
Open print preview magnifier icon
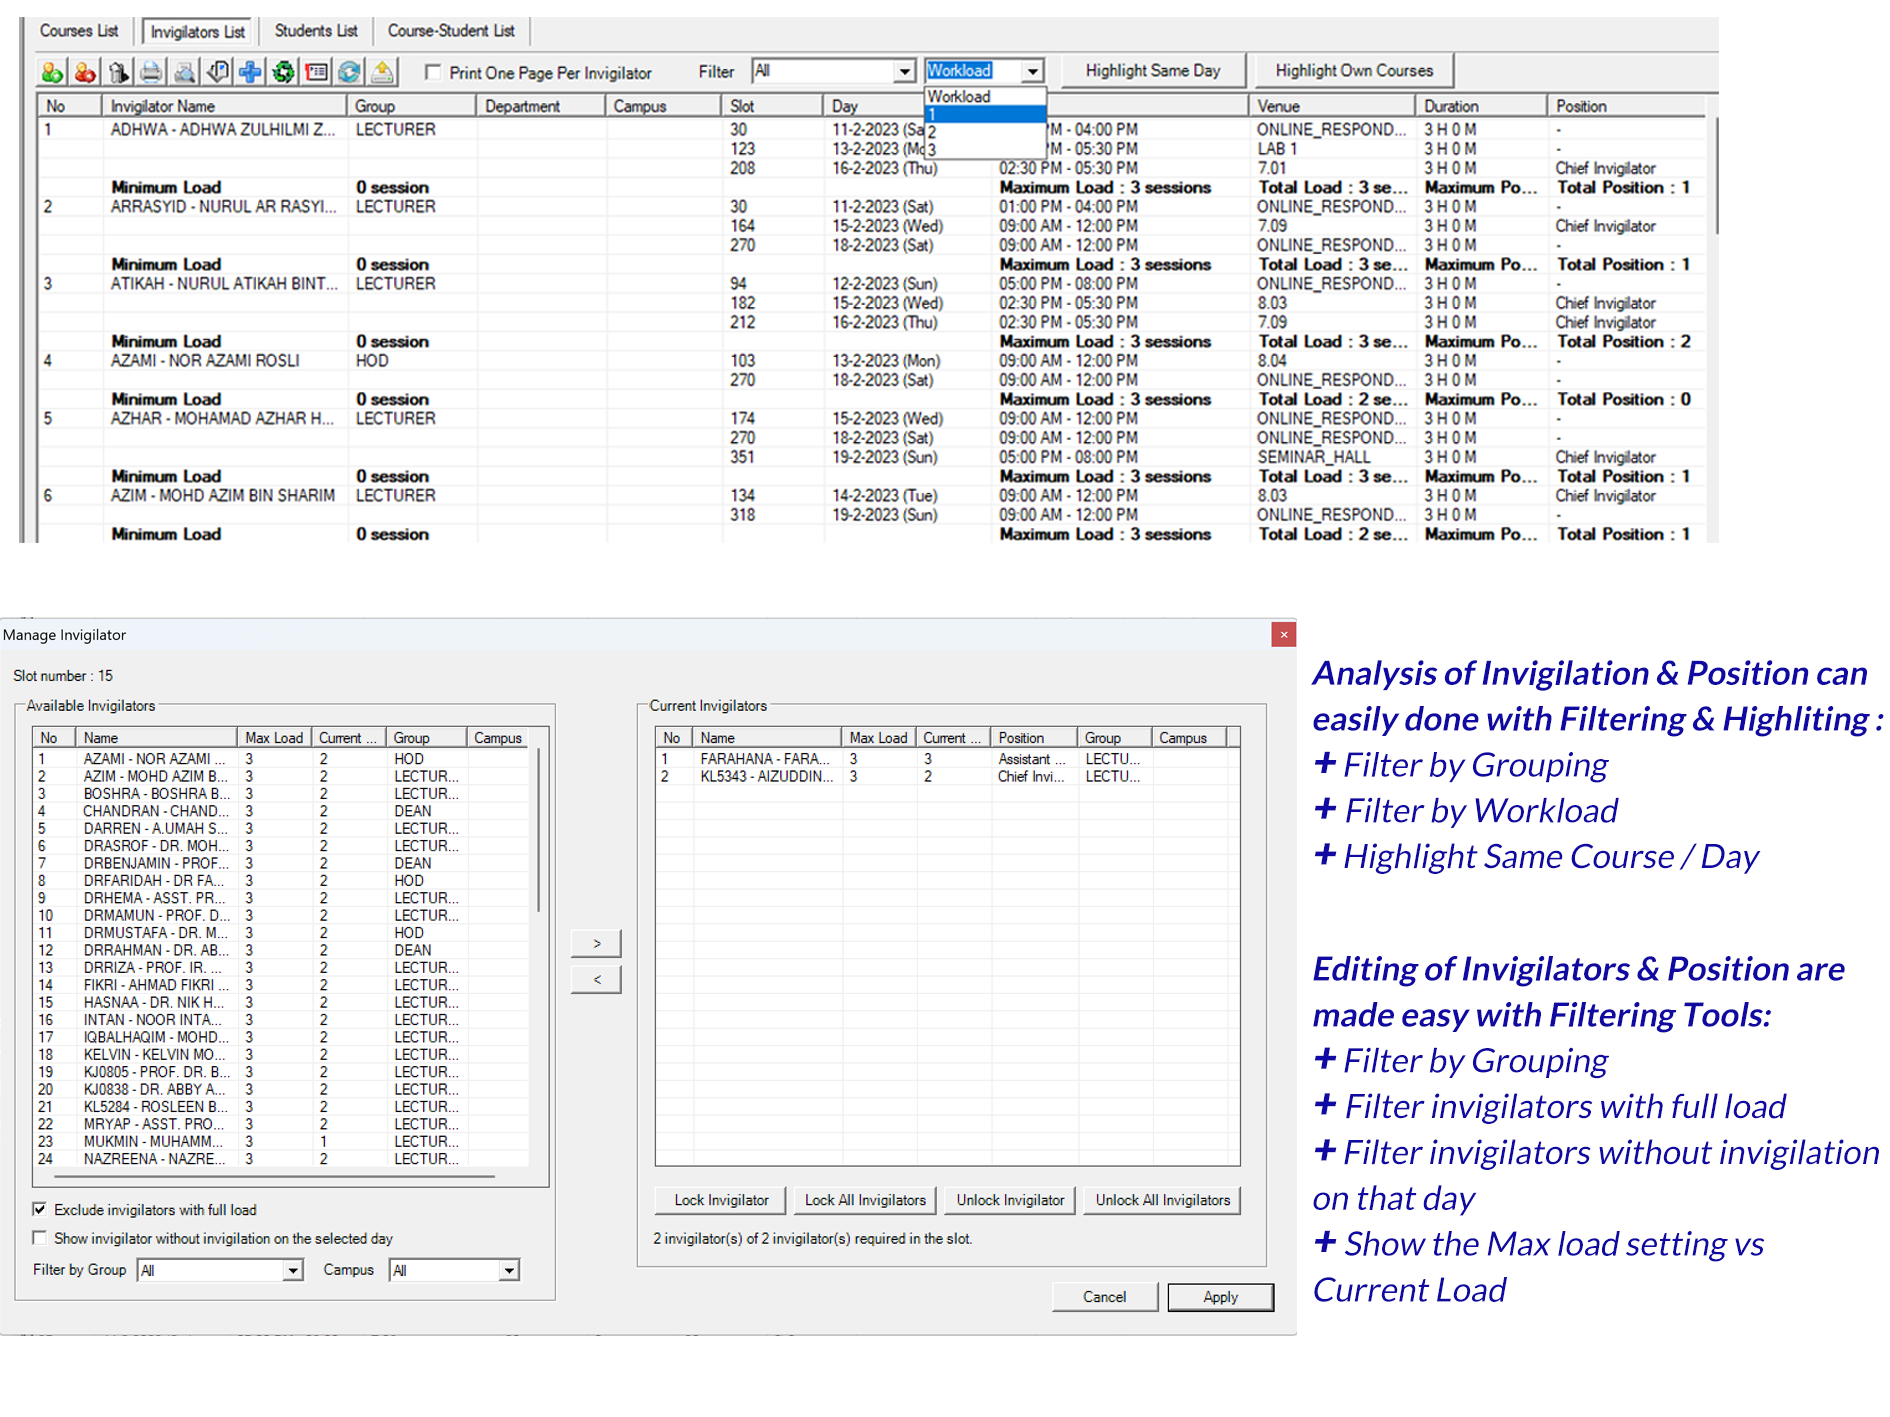(184, 72)
